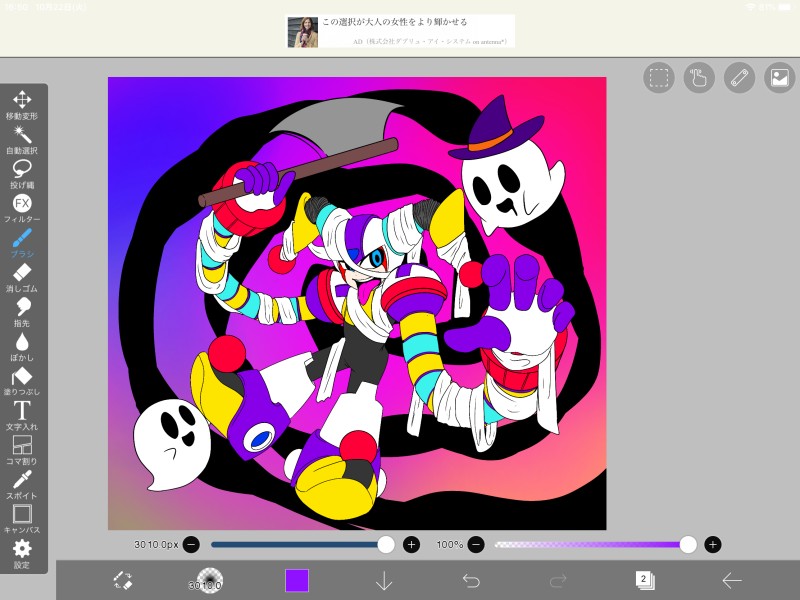Open the material image button
Image resolution: width=800 pixels, height=600 pixels.
point(780,78)
